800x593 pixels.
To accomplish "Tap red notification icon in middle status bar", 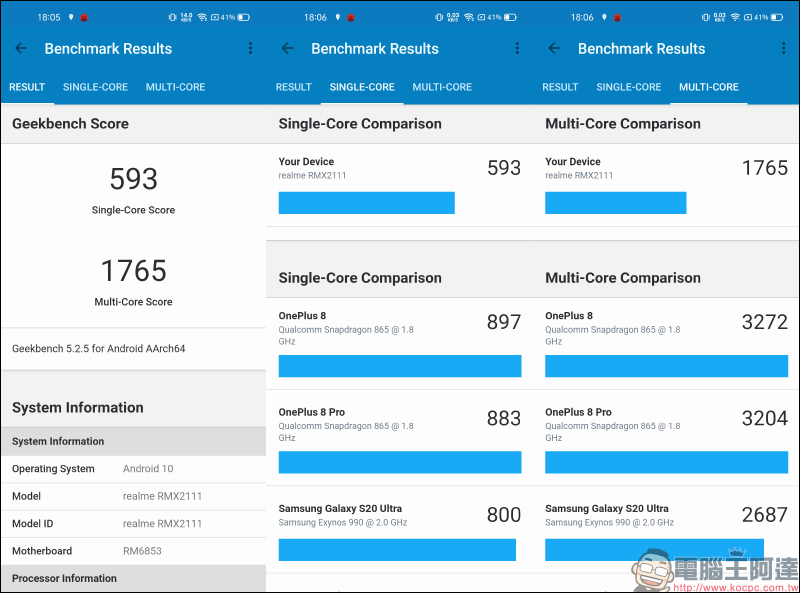I will 351,17.
